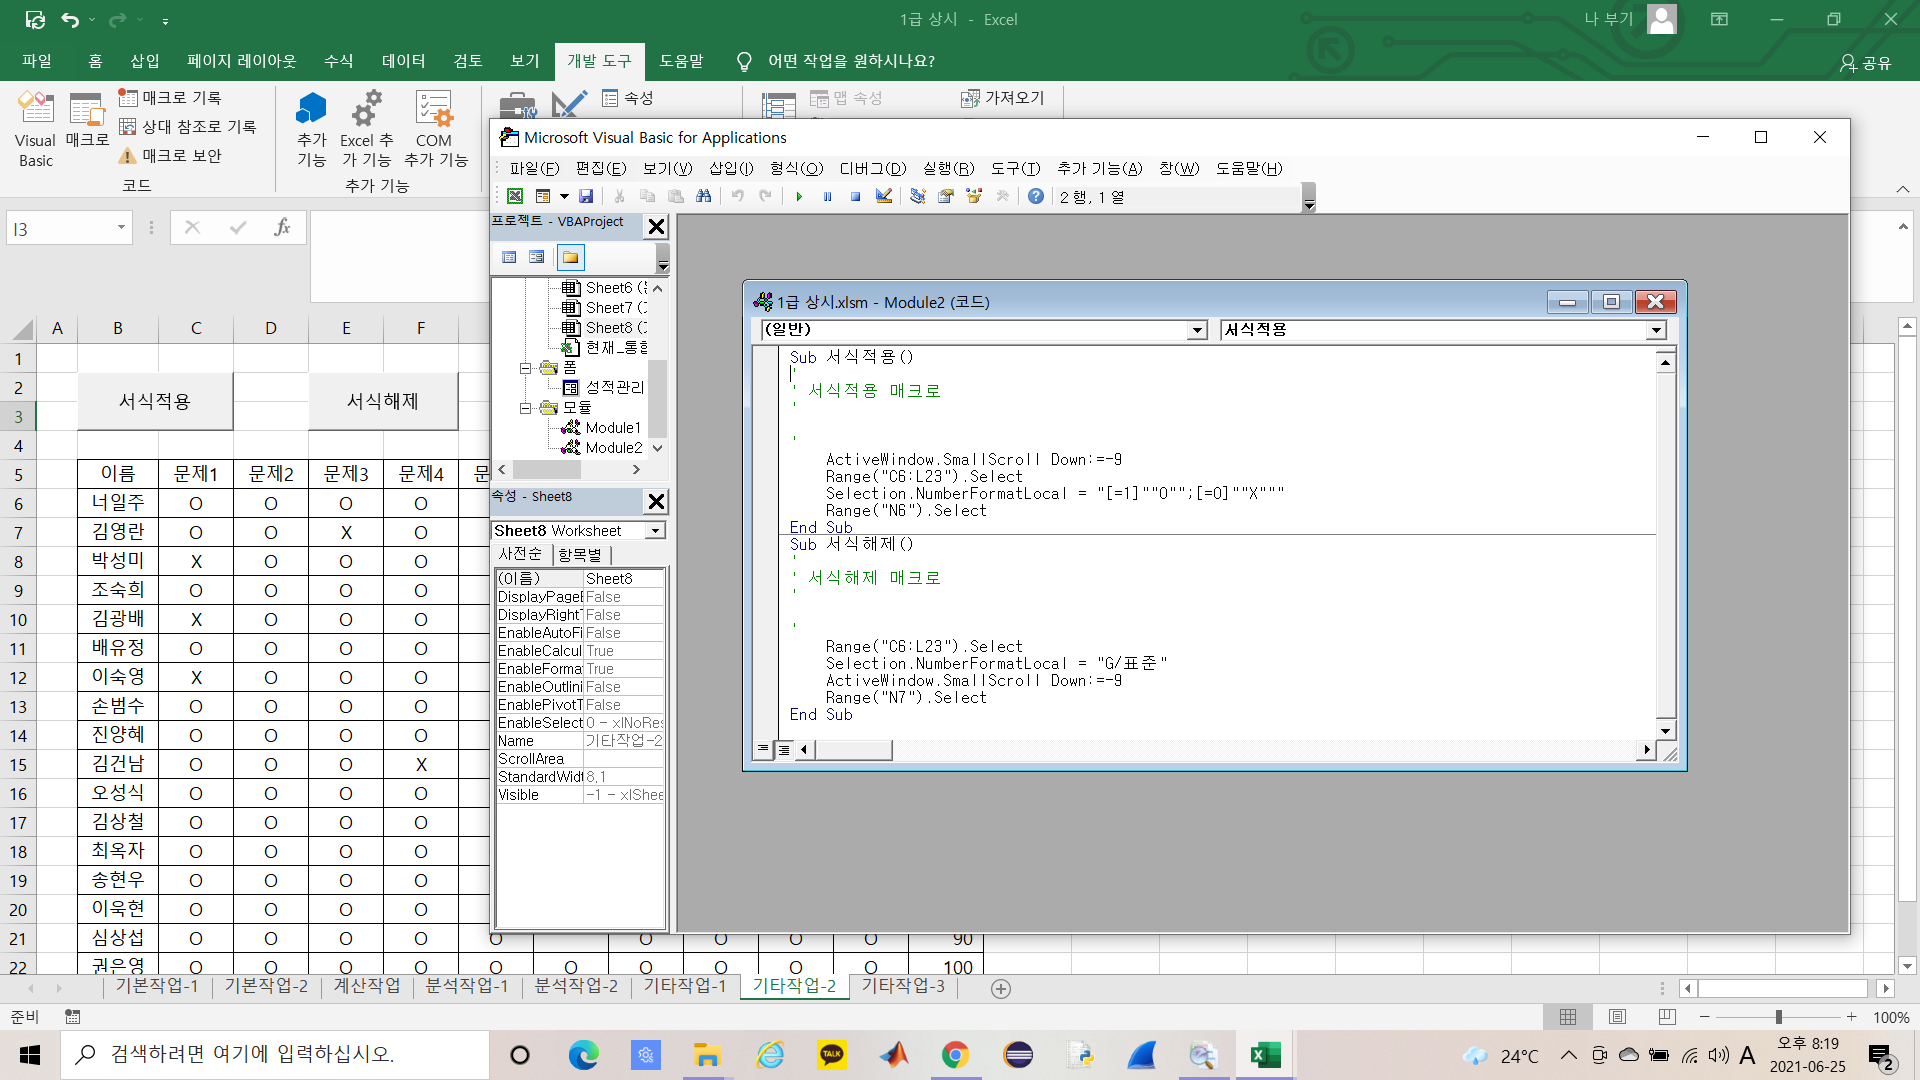Switch to Excel via View Microsoft Excel icon

[515, 197]
